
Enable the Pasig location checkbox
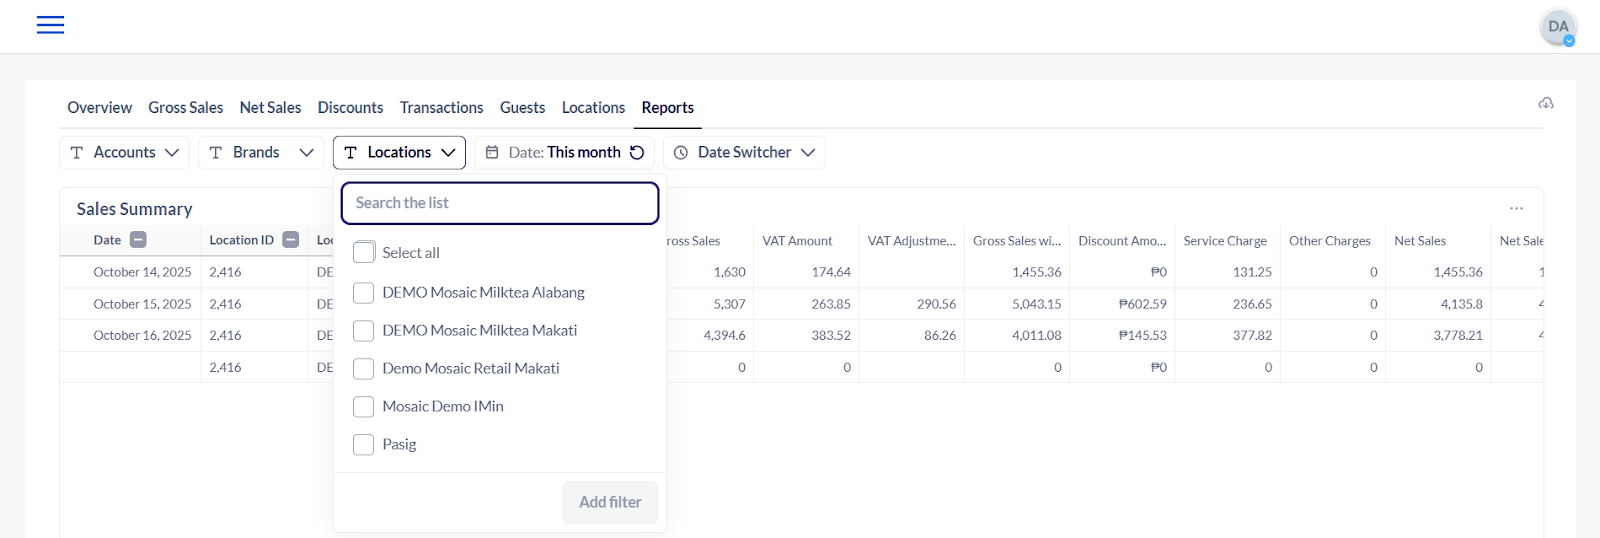click(x=364, y=445)
